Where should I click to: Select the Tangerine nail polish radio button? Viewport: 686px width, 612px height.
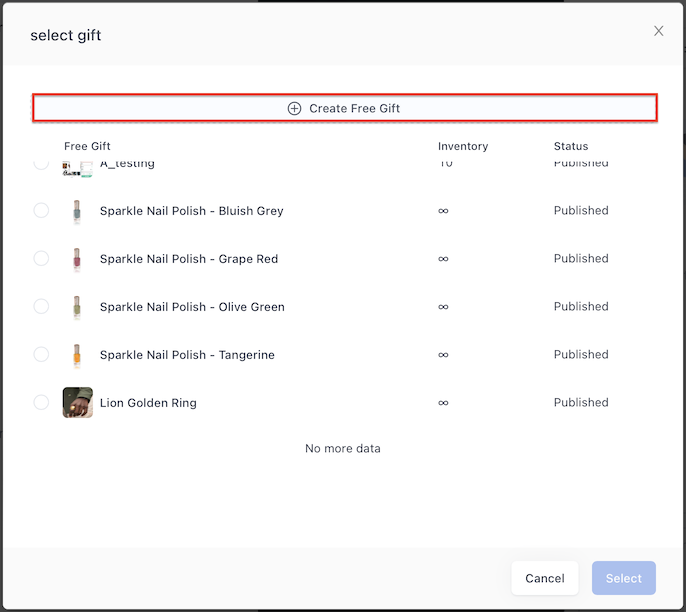pos(41,354)
